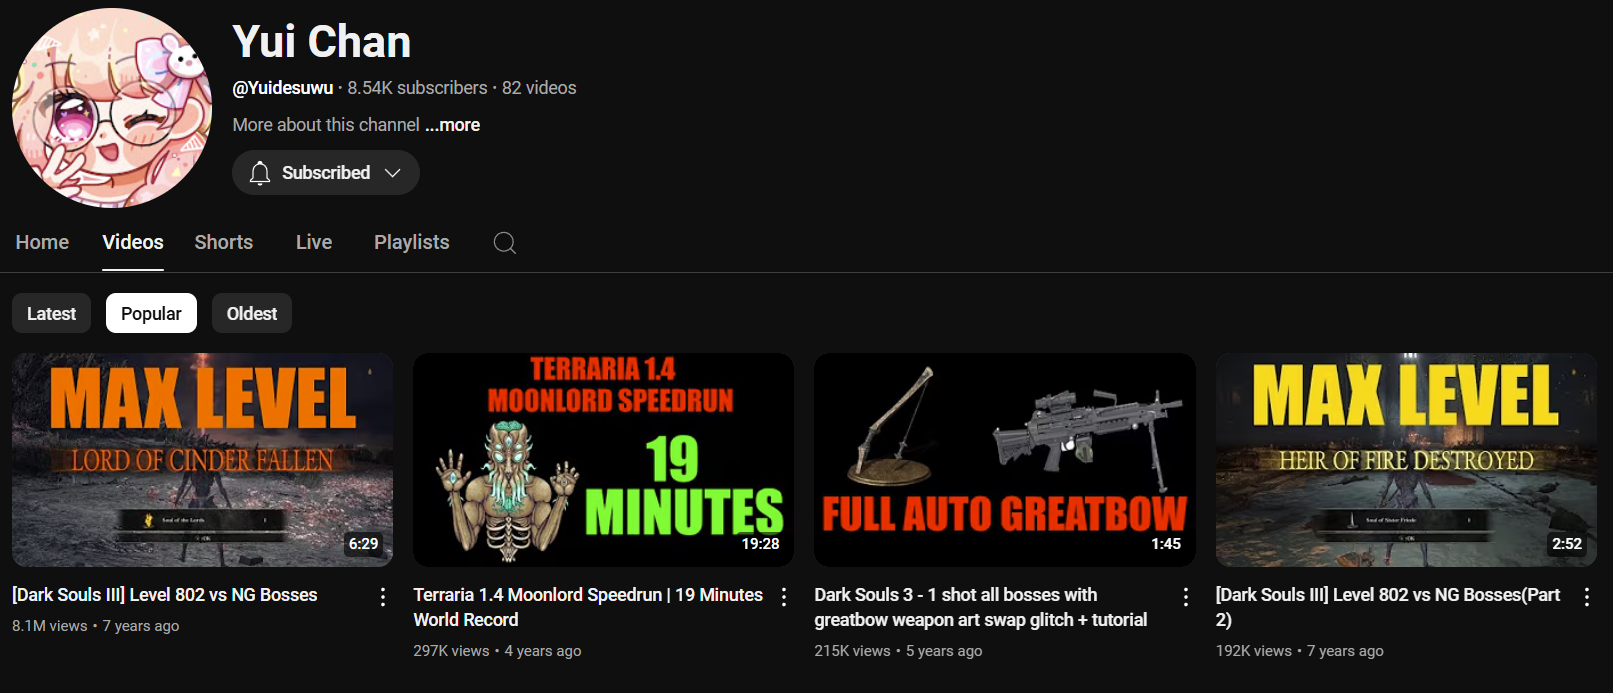Viewport: 1613px width, 693px height.
Task: Click the notification bell icon on Subscribed
Action: point(260,173)
